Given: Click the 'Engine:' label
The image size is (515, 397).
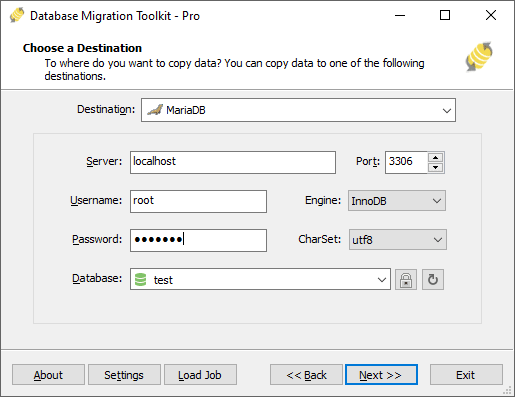Looking at the screenshot, I should 323,200.
